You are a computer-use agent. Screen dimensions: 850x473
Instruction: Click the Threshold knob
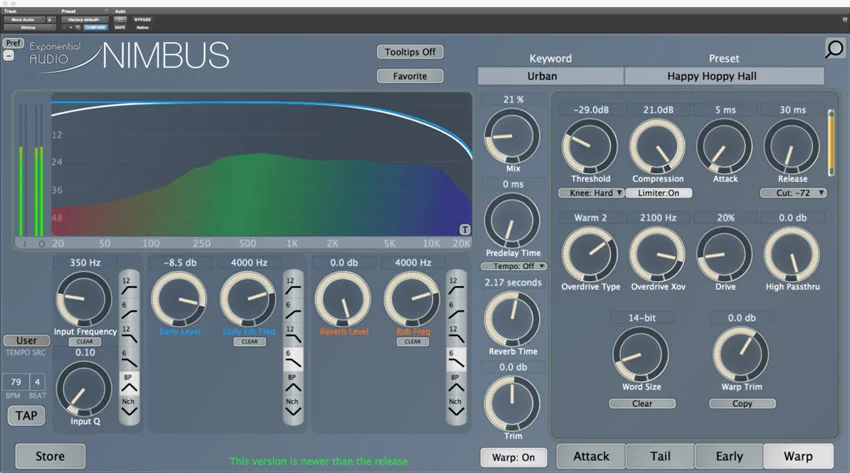[590, 146]
